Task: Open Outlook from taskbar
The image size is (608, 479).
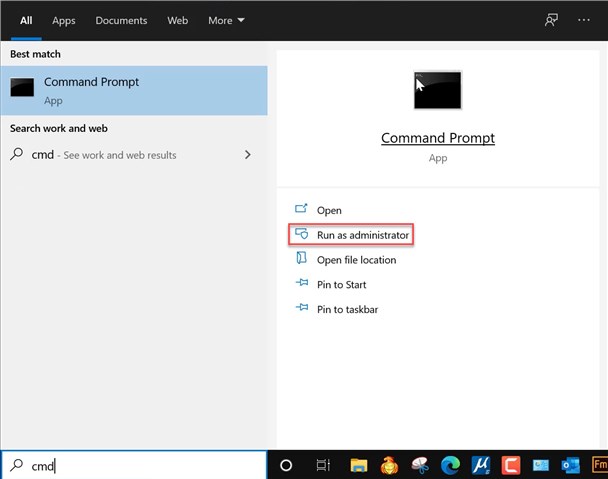Action: pos(571,465)
